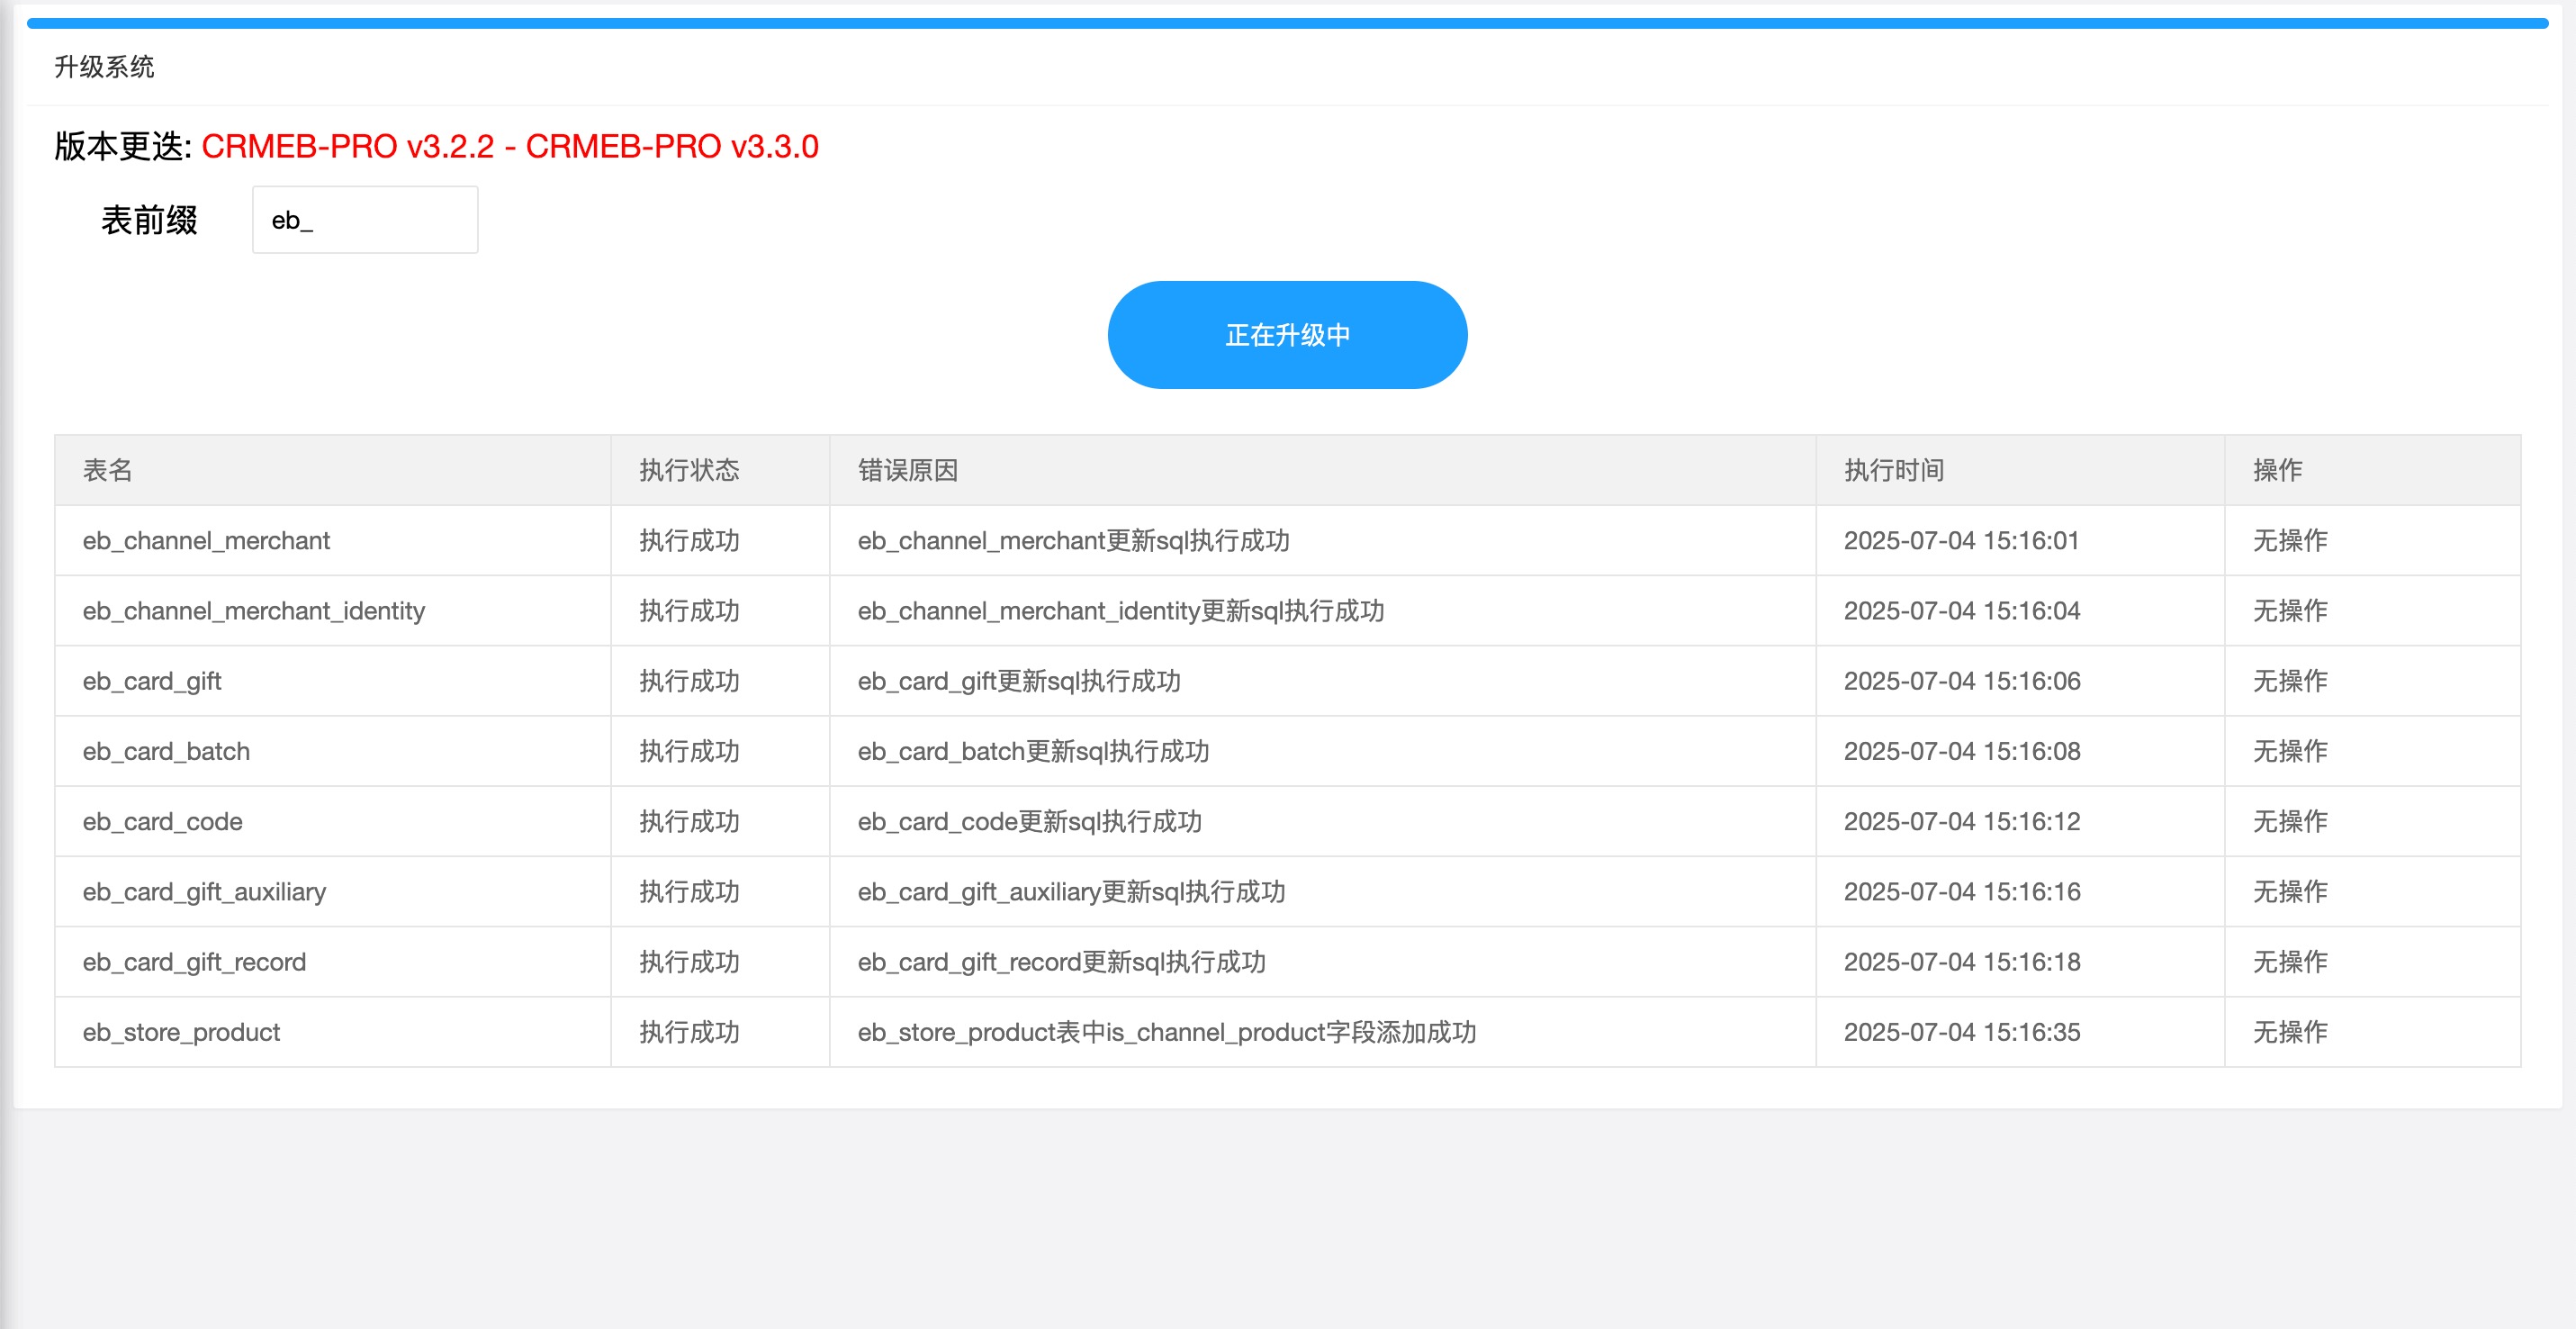Click the 表前缀 label

pyautogui.click(x=149, y=220)
